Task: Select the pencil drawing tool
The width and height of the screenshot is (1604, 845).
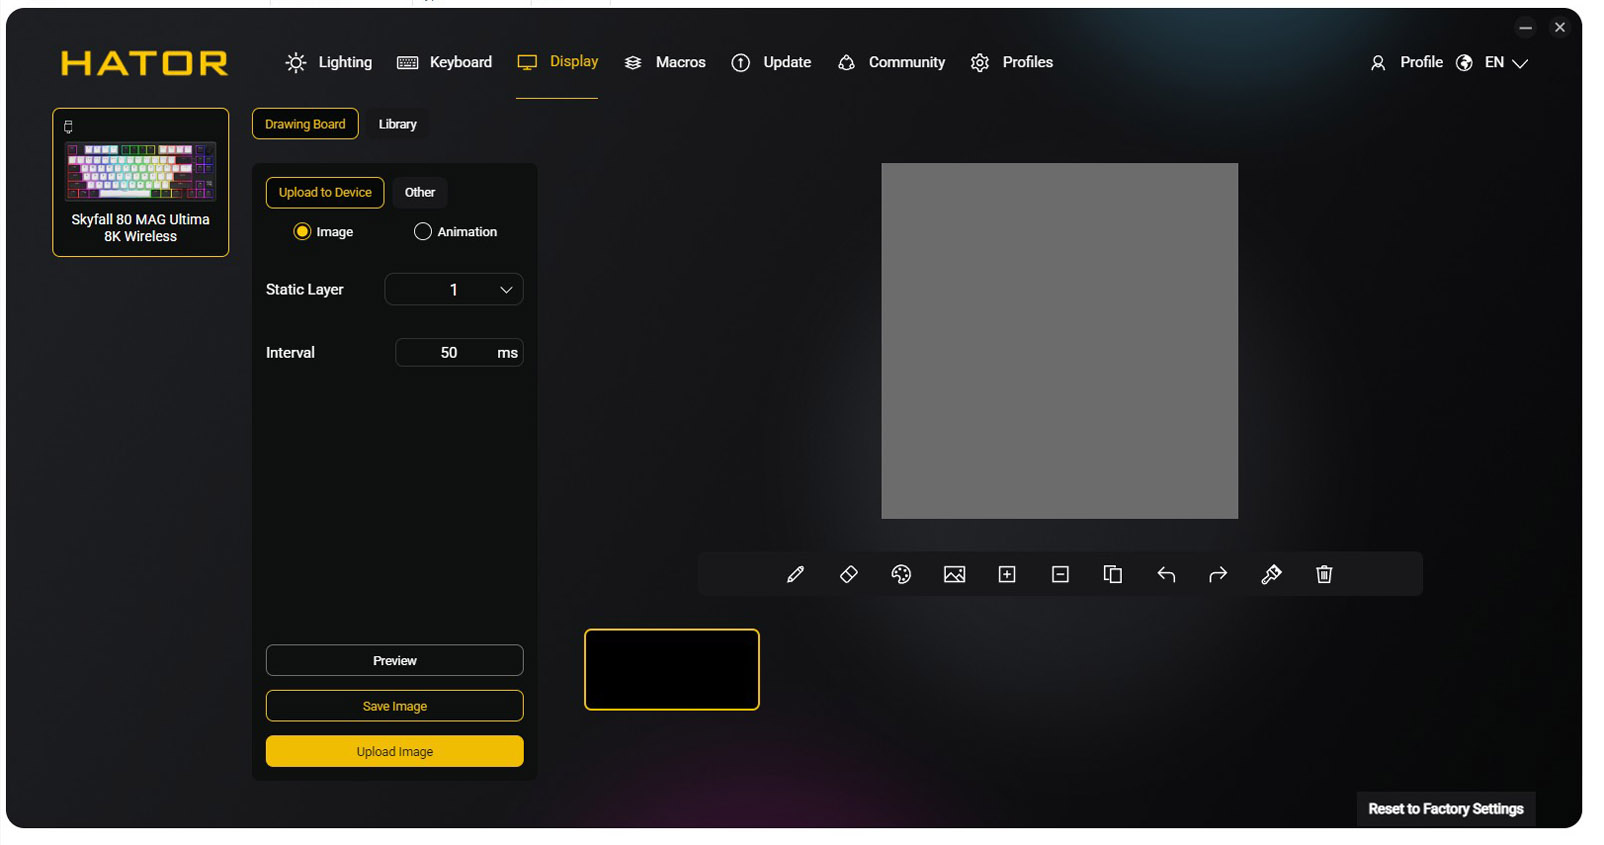Action: [x=795, y=574]
